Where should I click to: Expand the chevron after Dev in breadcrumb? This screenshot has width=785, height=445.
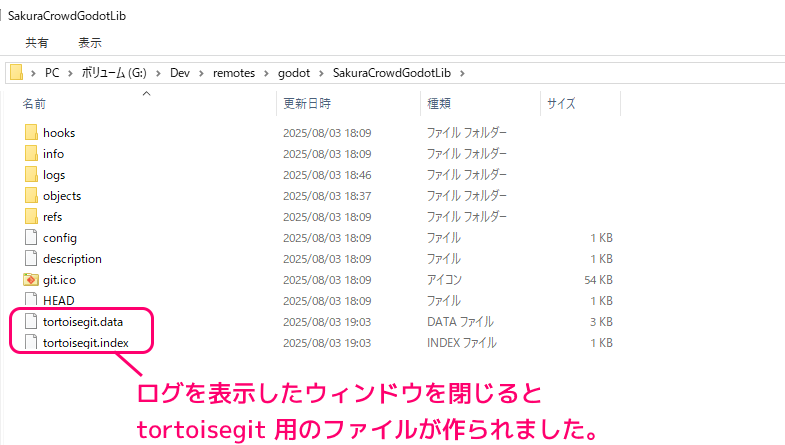200,73
